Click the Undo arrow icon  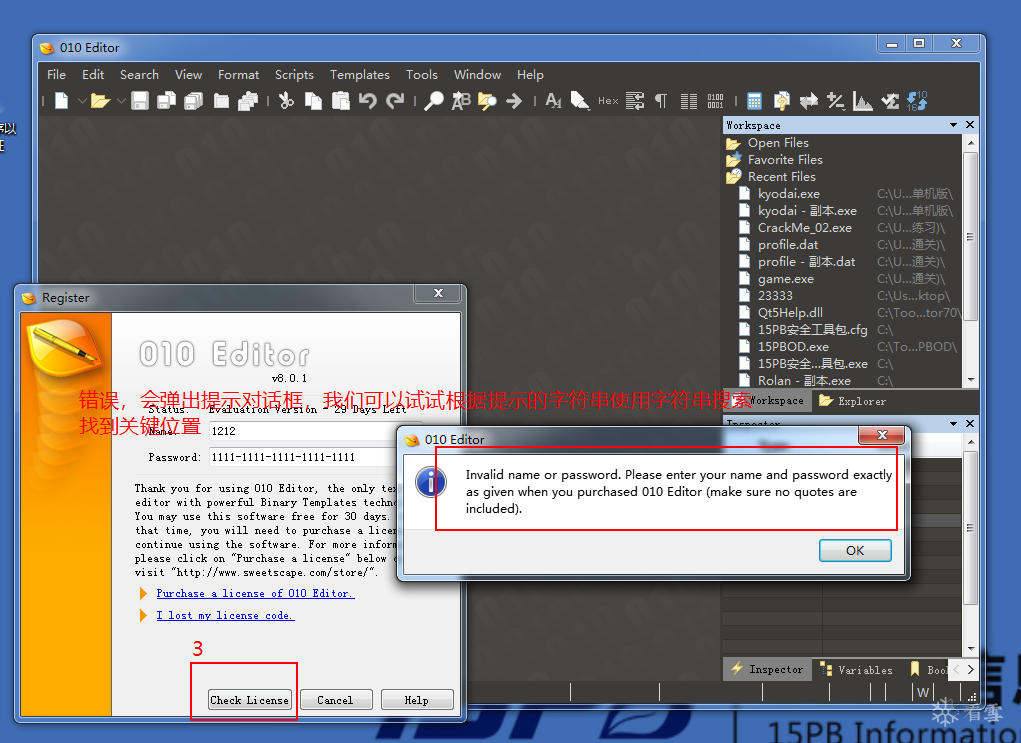point(368,101)
